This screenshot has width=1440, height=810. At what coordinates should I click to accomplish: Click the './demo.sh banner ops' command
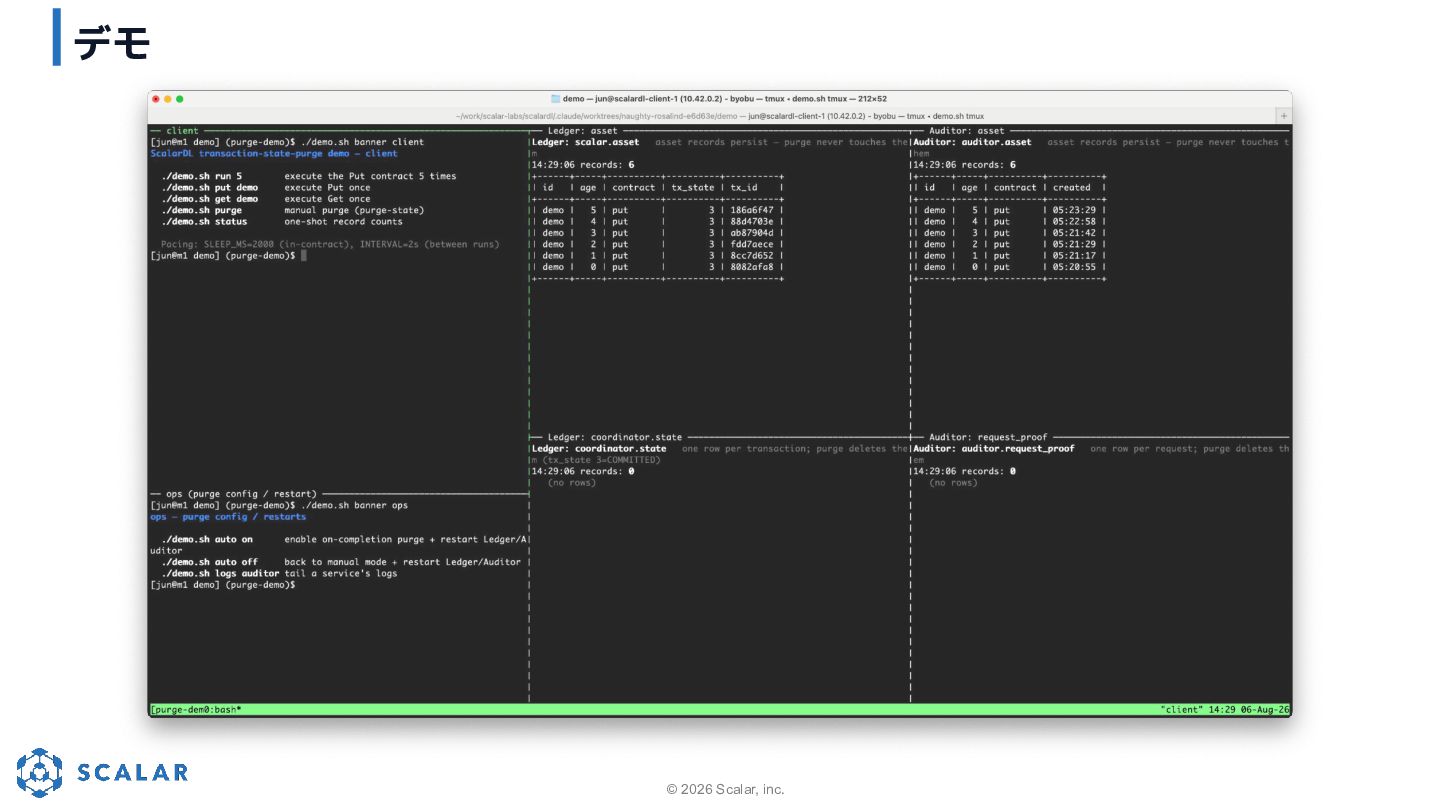click(x=354, y=505)
